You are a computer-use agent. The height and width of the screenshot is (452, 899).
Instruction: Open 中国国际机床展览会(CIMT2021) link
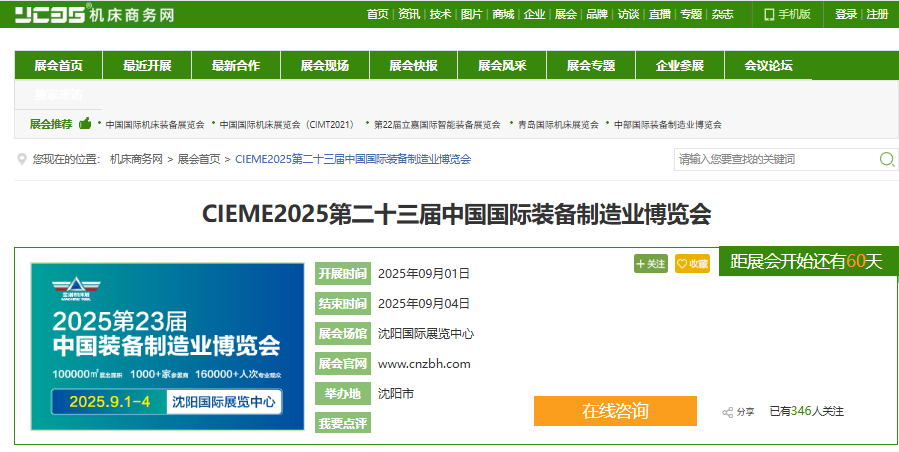(x=287, y=124)
